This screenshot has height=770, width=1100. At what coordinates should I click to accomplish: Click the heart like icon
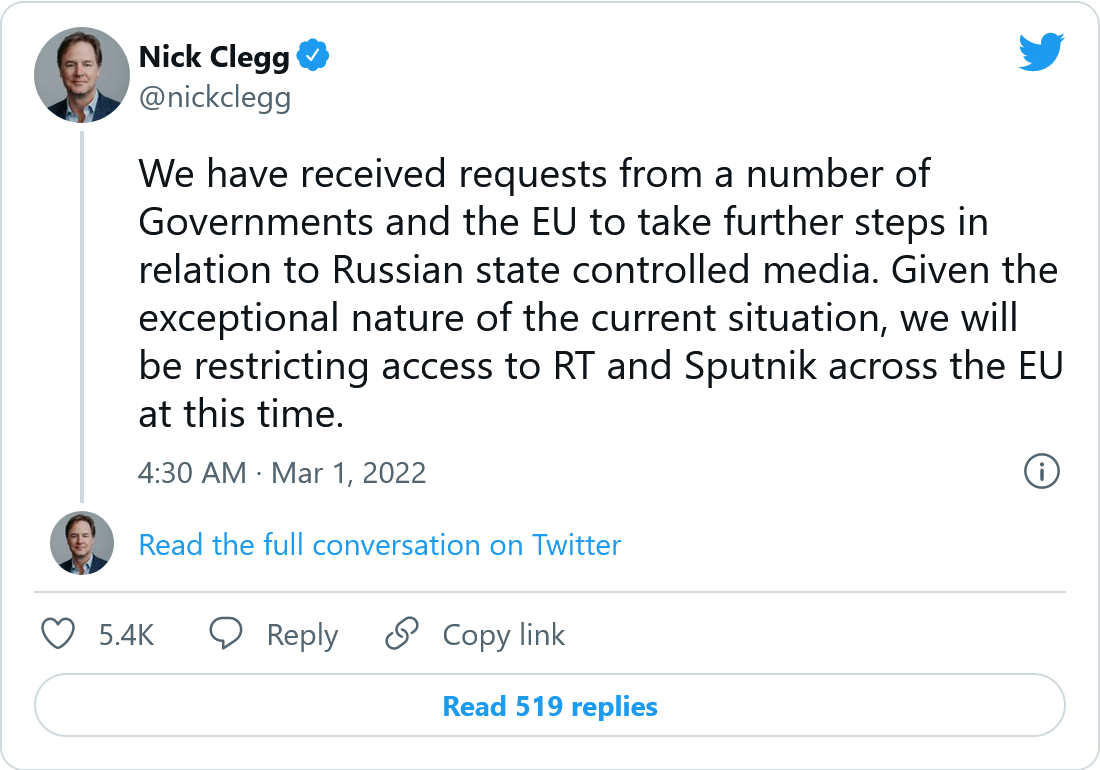(x=59, y=634)
